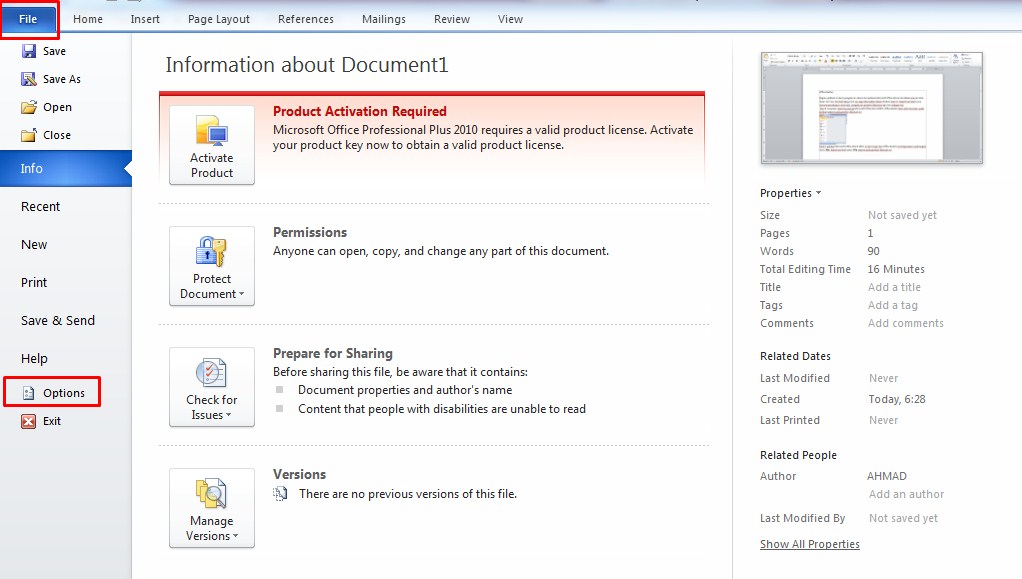Screen dimensions: 1022x579
Task: Click 'Document properties and author's name' text
Action: pyautogui.click(x=405, y=390)
